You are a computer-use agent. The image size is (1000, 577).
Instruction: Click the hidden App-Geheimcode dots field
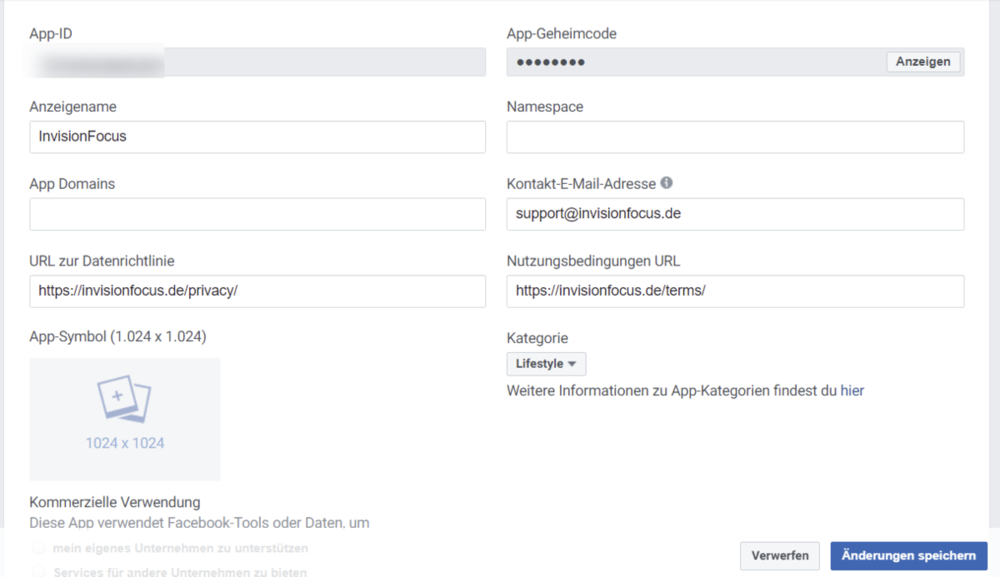pos(690,61)
